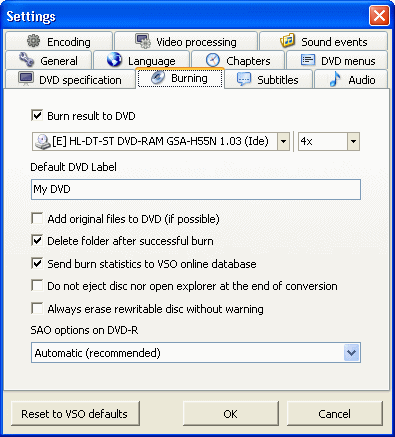Enable Add original files to DVD
This screenshot has width=395, height=437.
37,219
